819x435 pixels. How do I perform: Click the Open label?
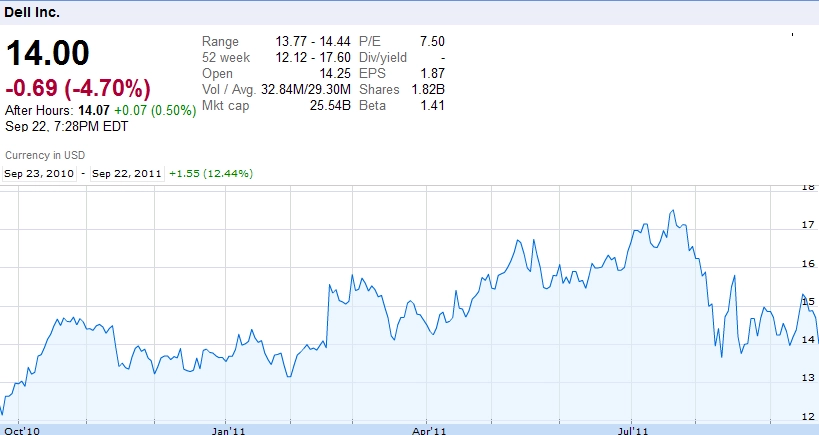pos(217,74)
